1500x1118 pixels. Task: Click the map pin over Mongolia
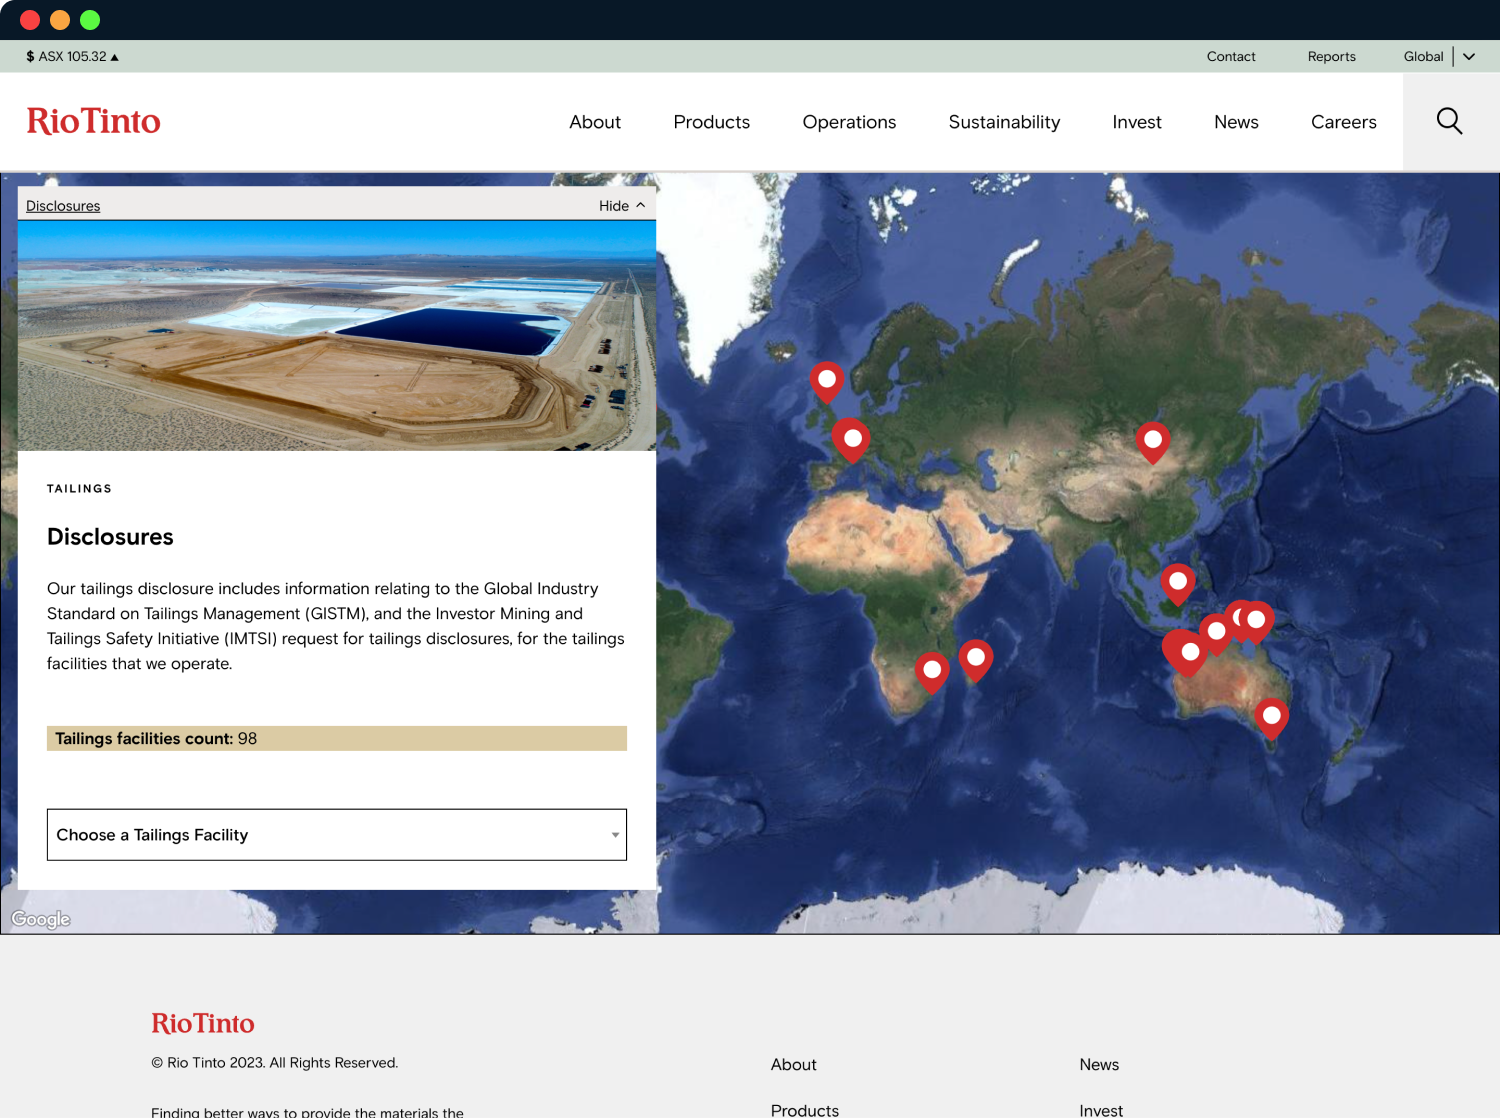[x=1152, y=441]
